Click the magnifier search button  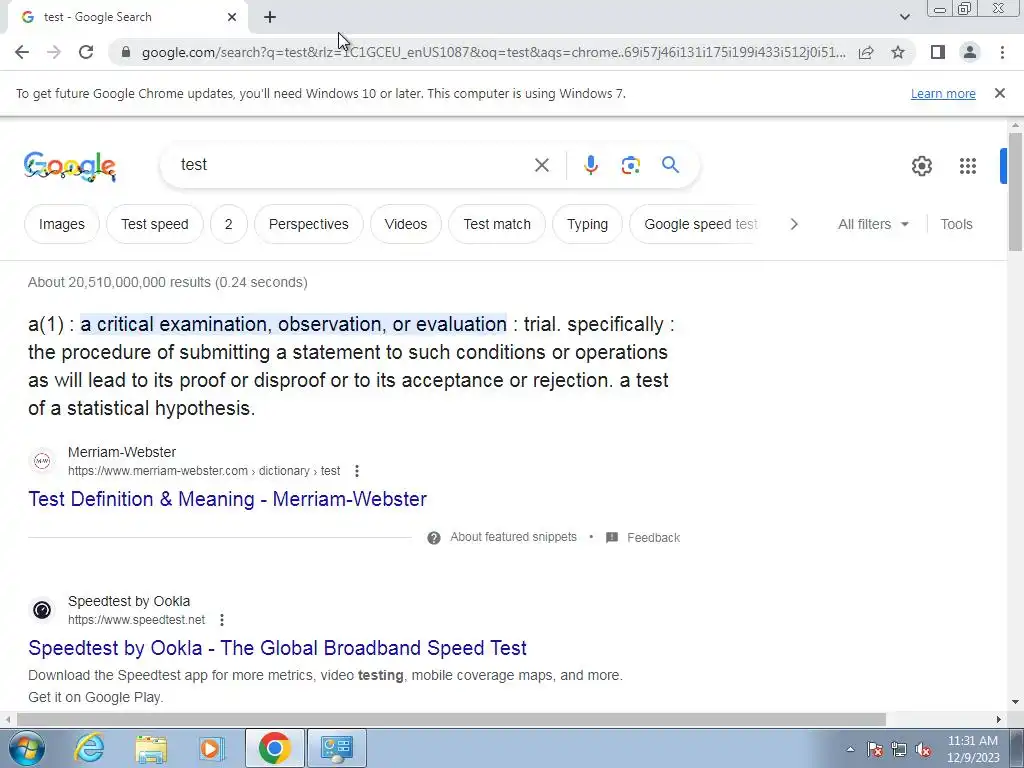click(x=670, y=165)
